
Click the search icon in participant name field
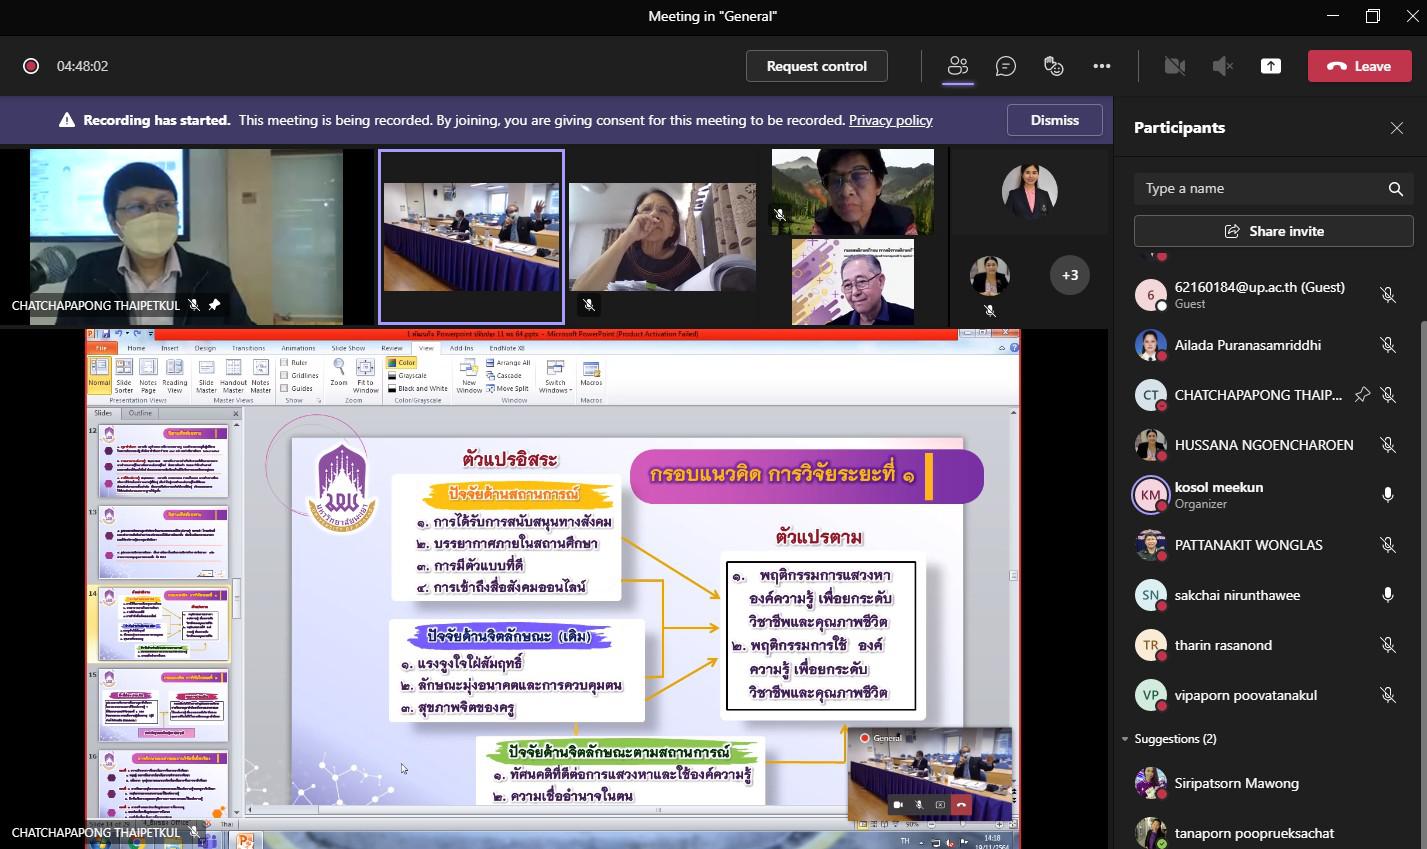(1395, 189)
